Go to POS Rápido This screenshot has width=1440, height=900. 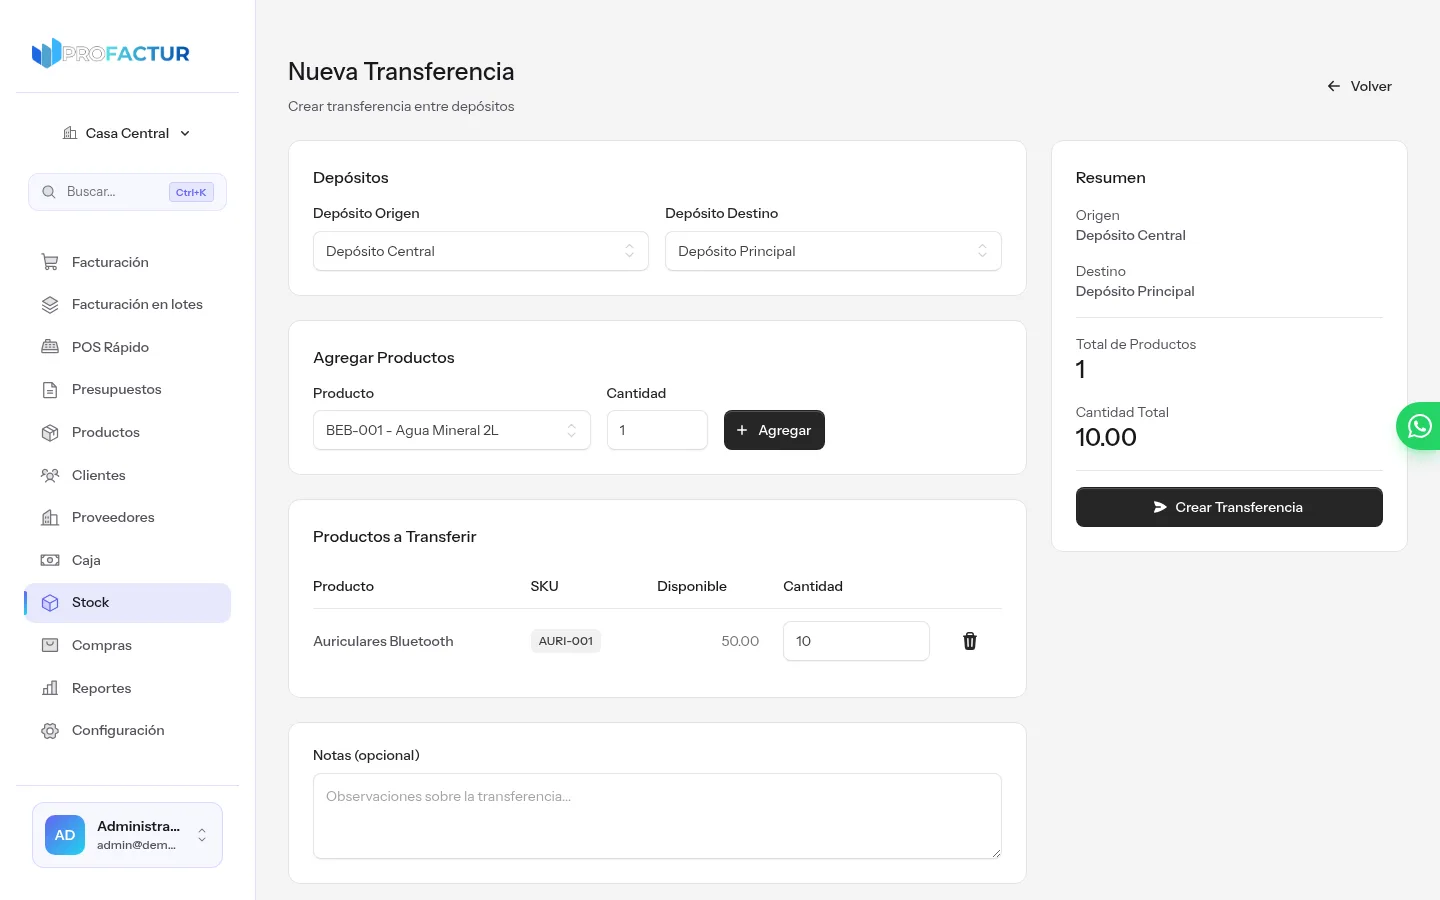[127, 347]
